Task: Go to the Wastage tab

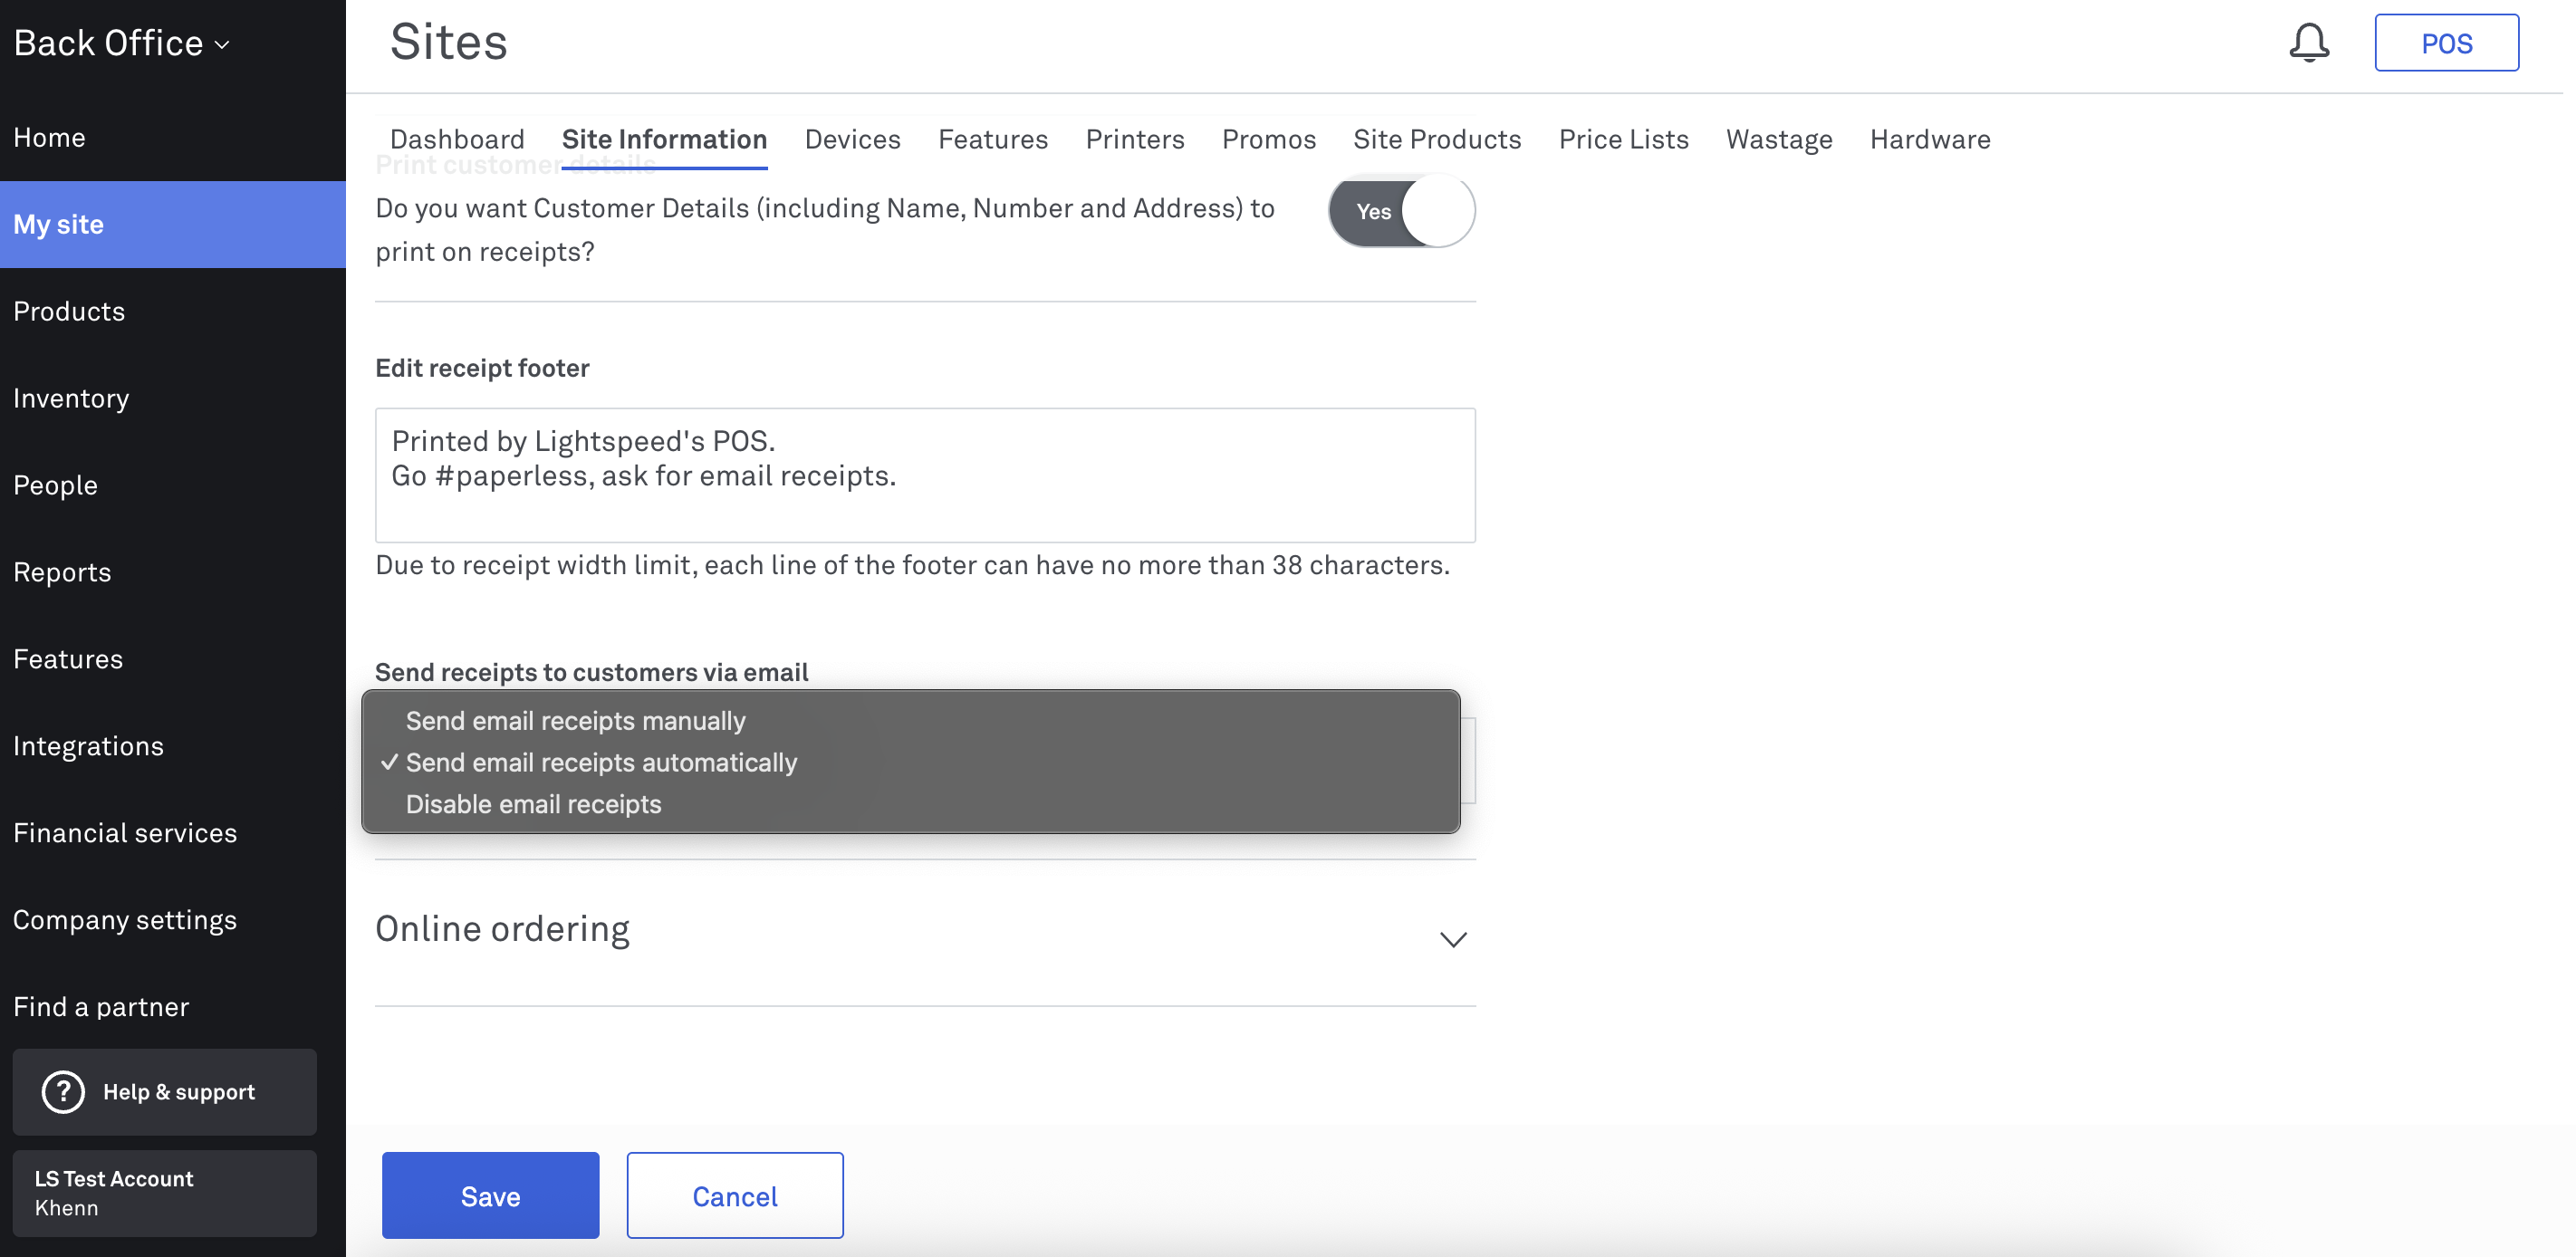Action: 1778,139
